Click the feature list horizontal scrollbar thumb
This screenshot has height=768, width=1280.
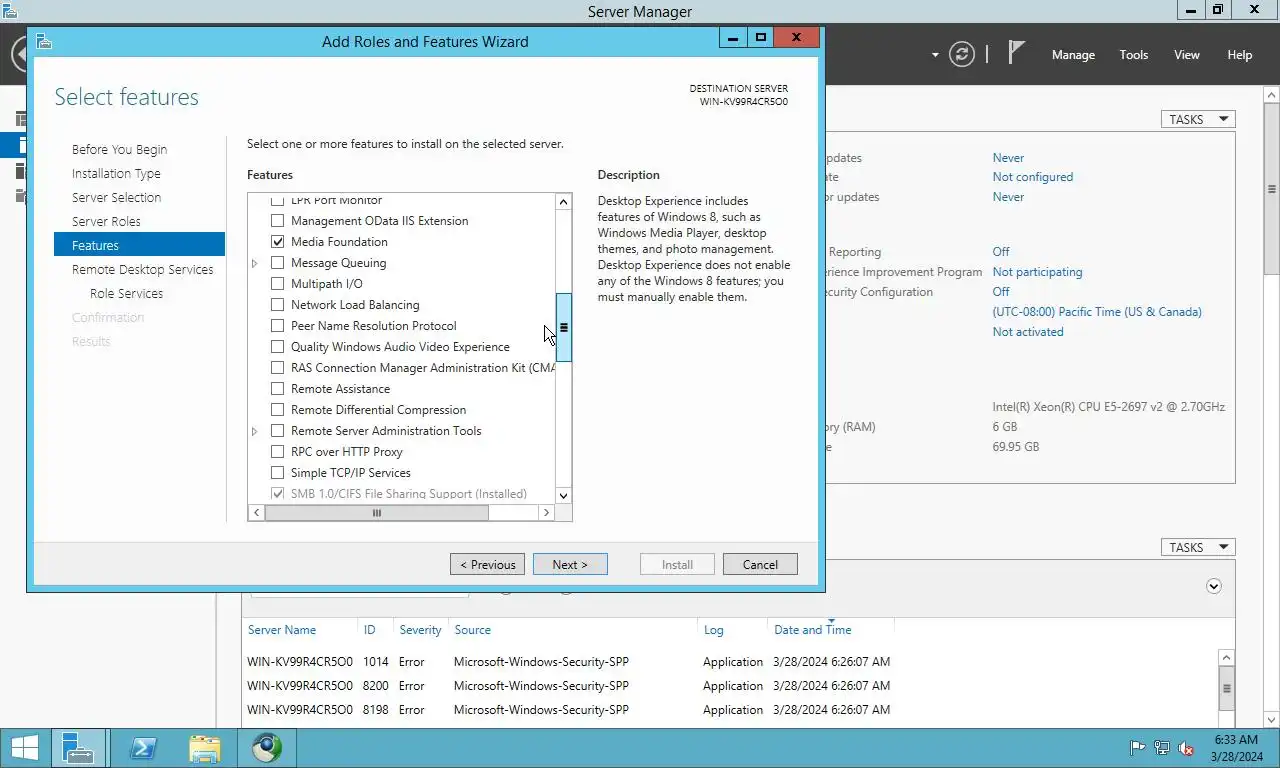click(x=376, y=513)
